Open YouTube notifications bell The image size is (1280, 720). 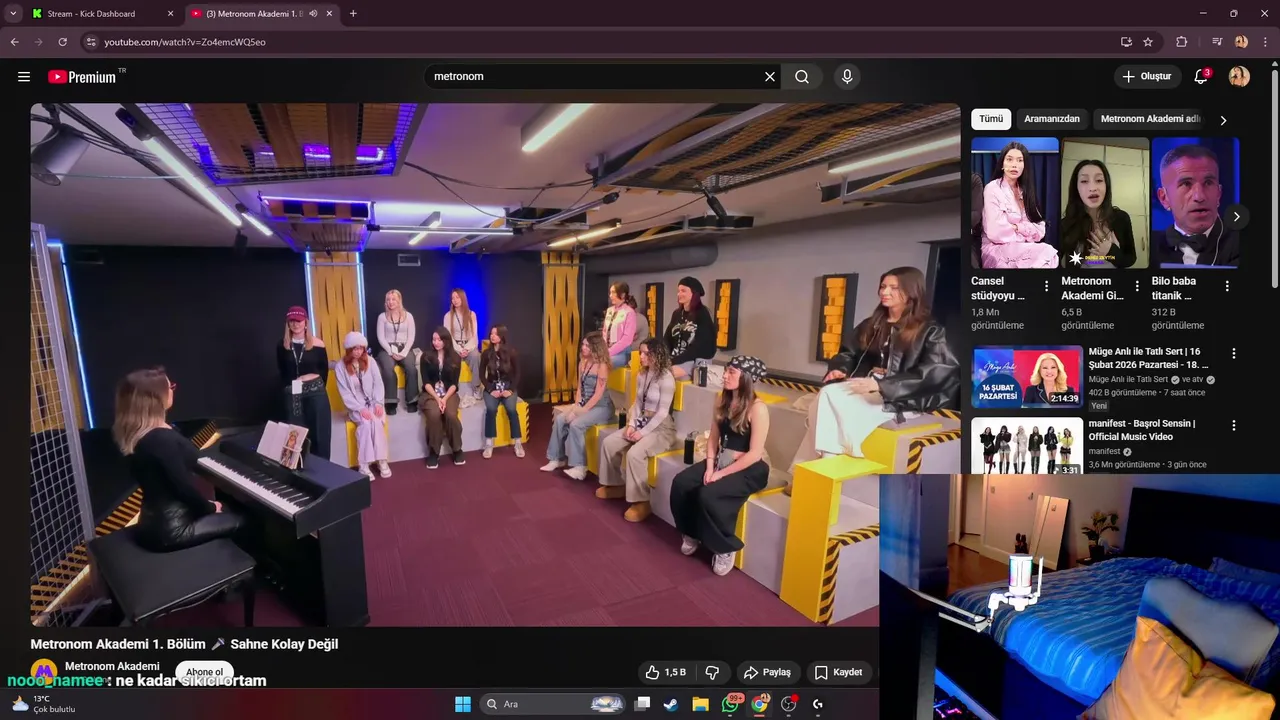(1201, 77)
